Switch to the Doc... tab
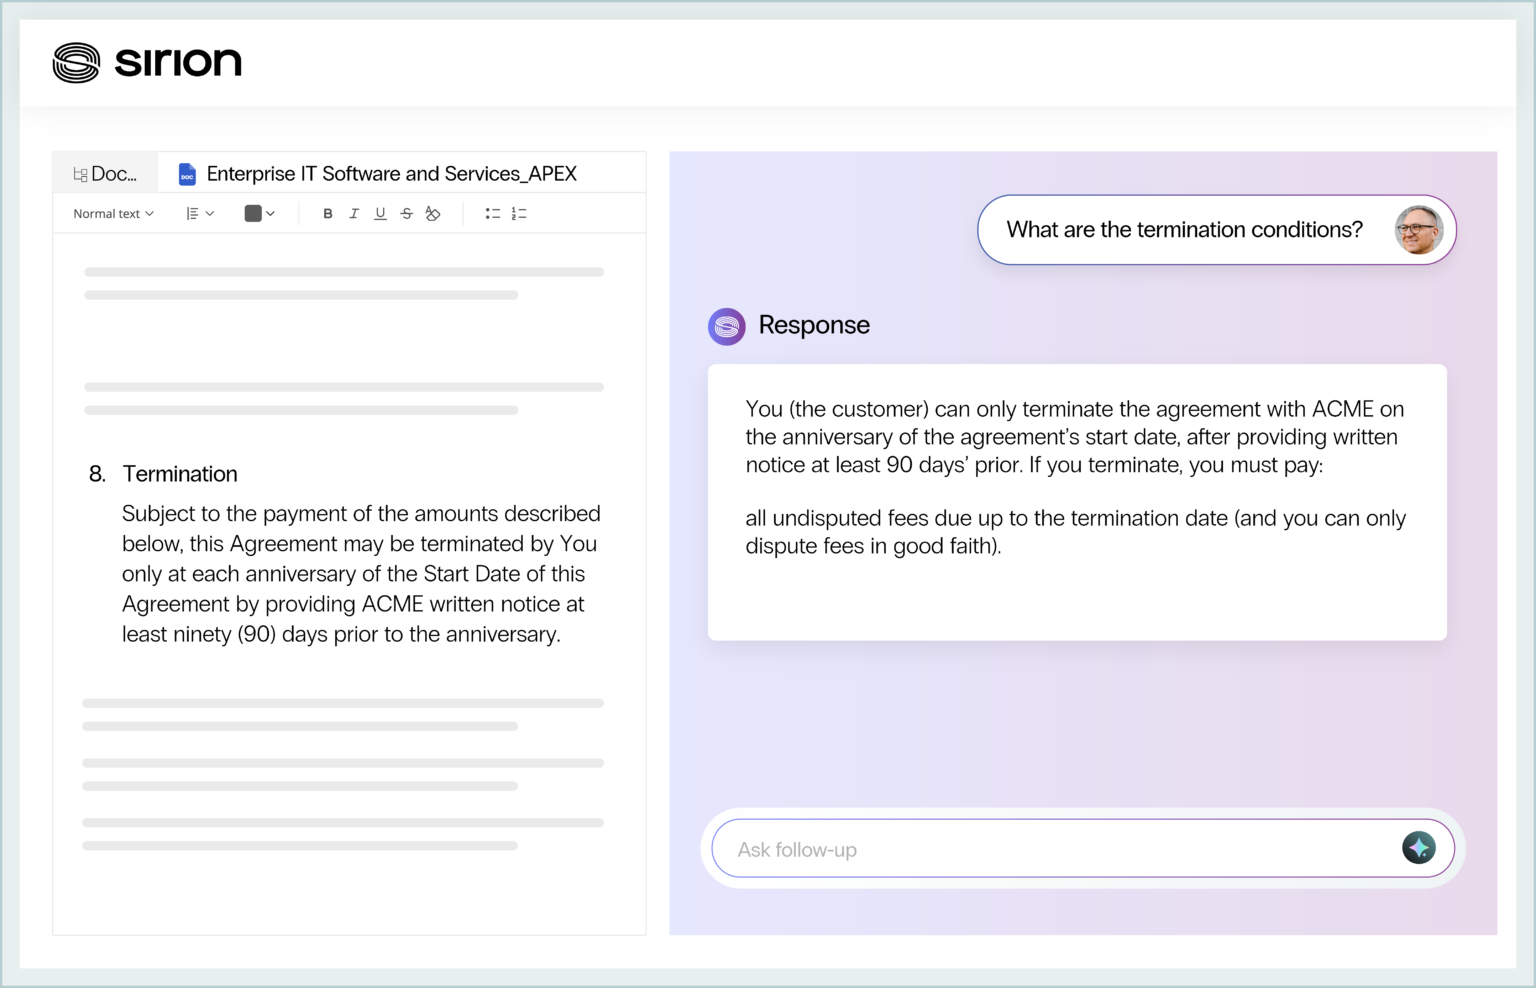1536x988 pixels. point(105,174)
